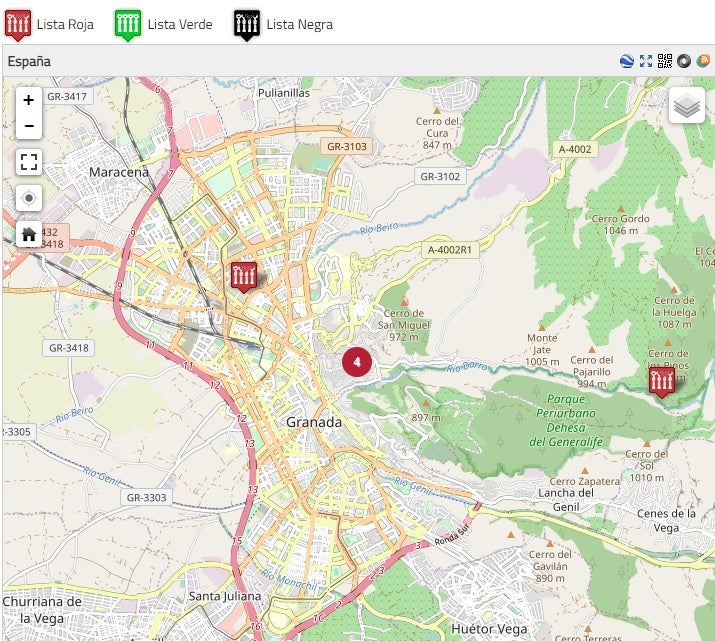
Task: Enter fullscreen map view
Action: pos(29,162)
